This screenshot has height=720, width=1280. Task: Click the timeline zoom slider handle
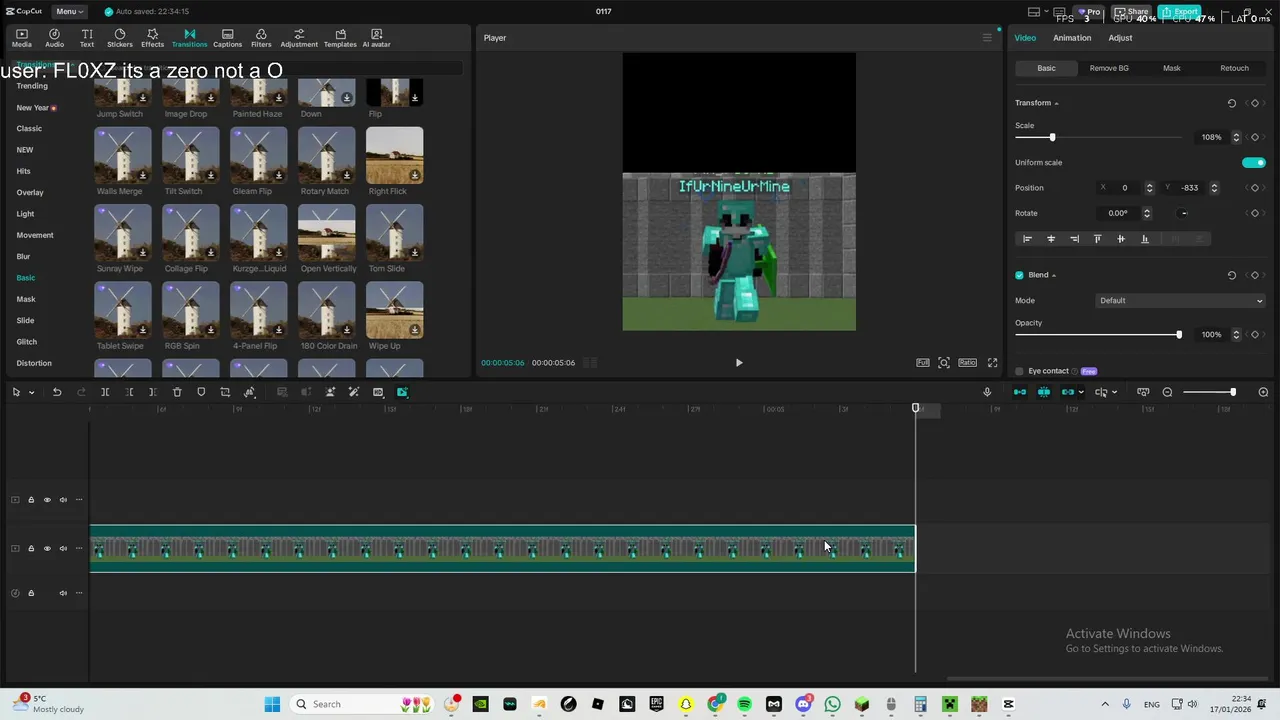point(1233,392)
